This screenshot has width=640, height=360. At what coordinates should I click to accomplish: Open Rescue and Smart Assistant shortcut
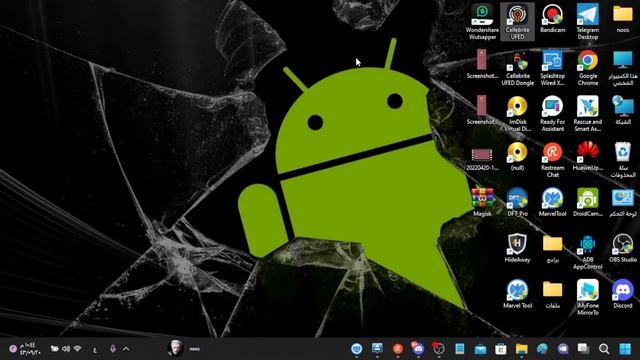pyautogui.click(x=587, y=114)
